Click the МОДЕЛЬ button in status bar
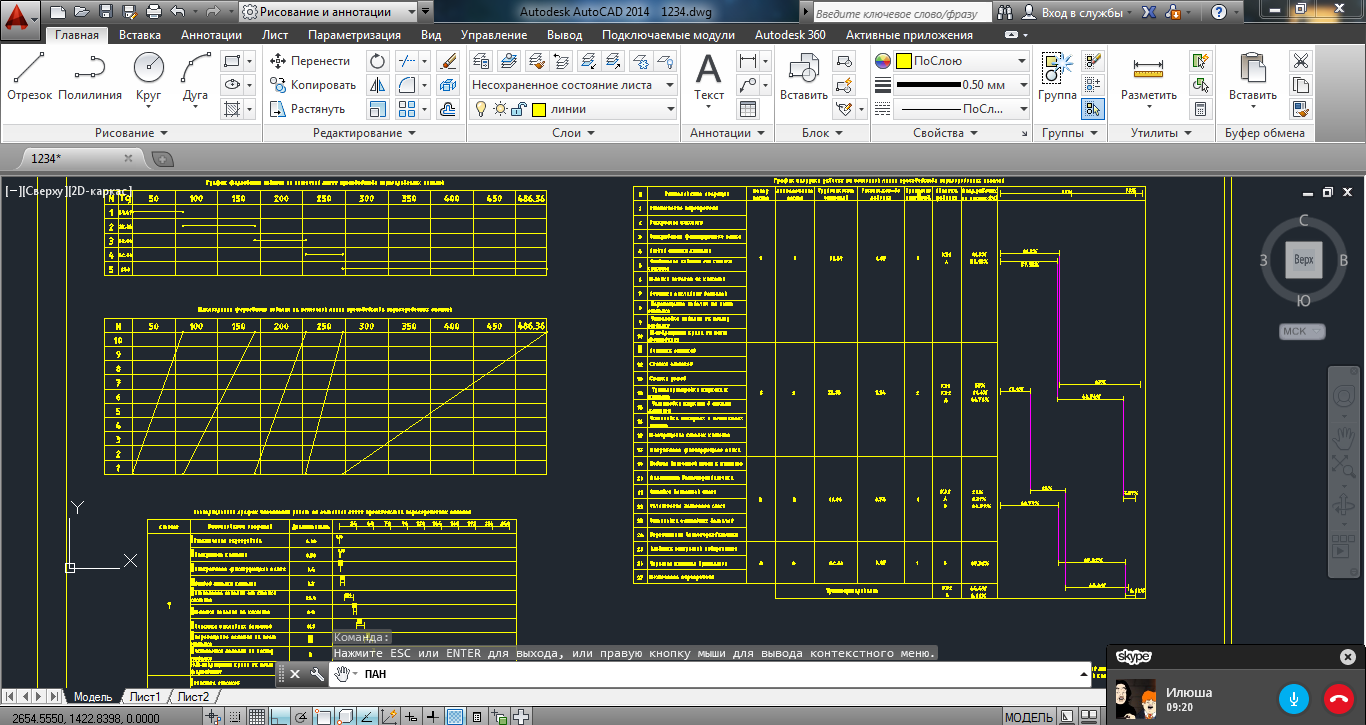 [1028, 717]
